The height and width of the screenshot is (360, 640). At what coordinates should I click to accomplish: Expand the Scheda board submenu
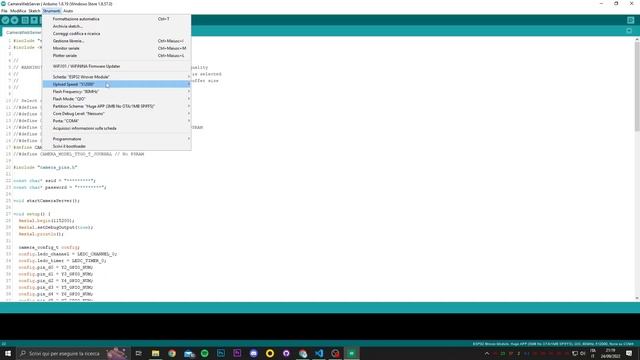point(117,77)
